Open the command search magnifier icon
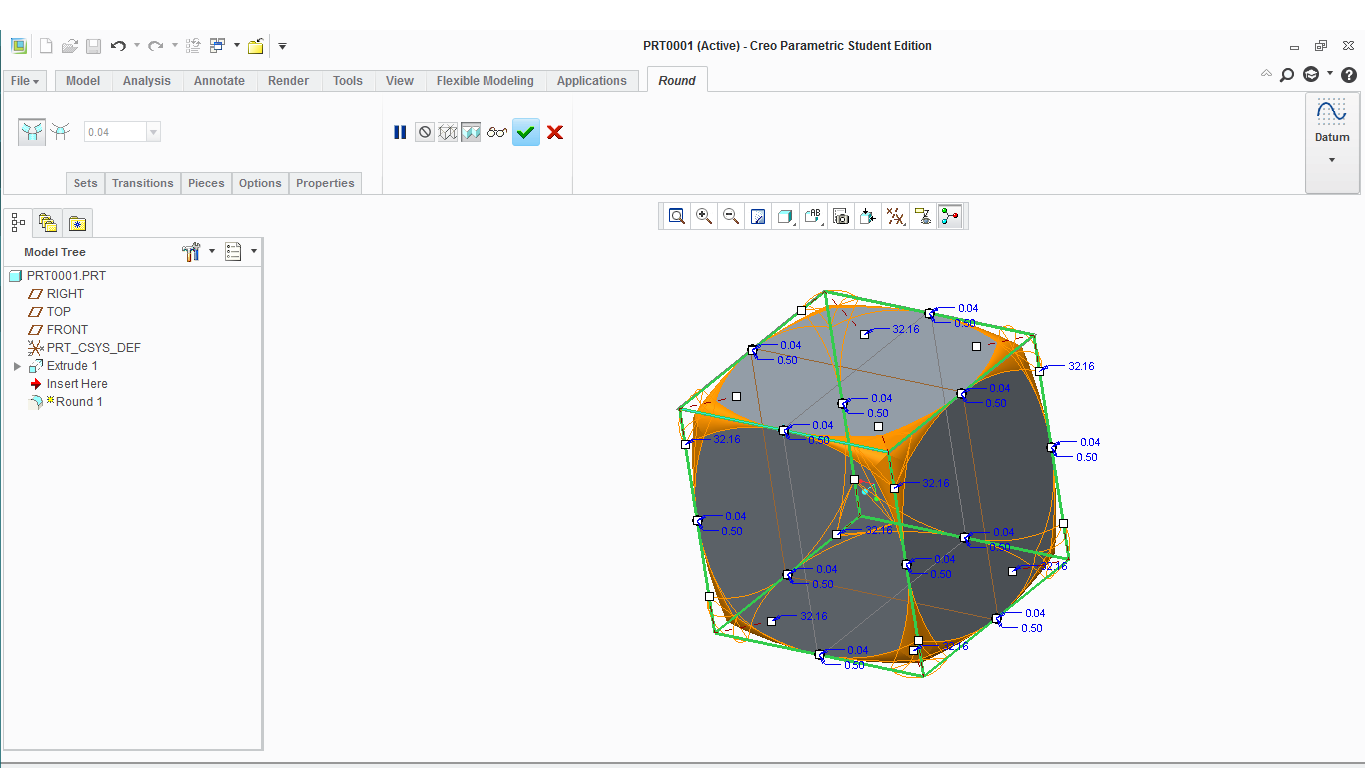 pyautogui.click(x=1287, y=75)
